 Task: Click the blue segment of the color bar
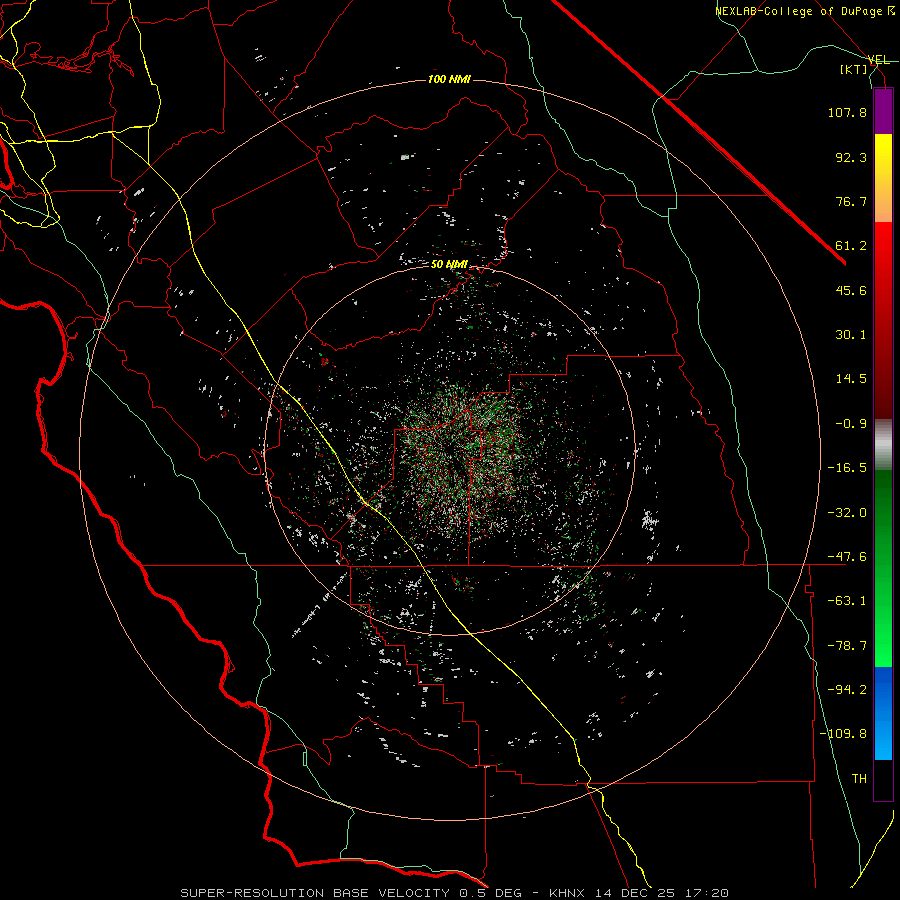point(883,713)
